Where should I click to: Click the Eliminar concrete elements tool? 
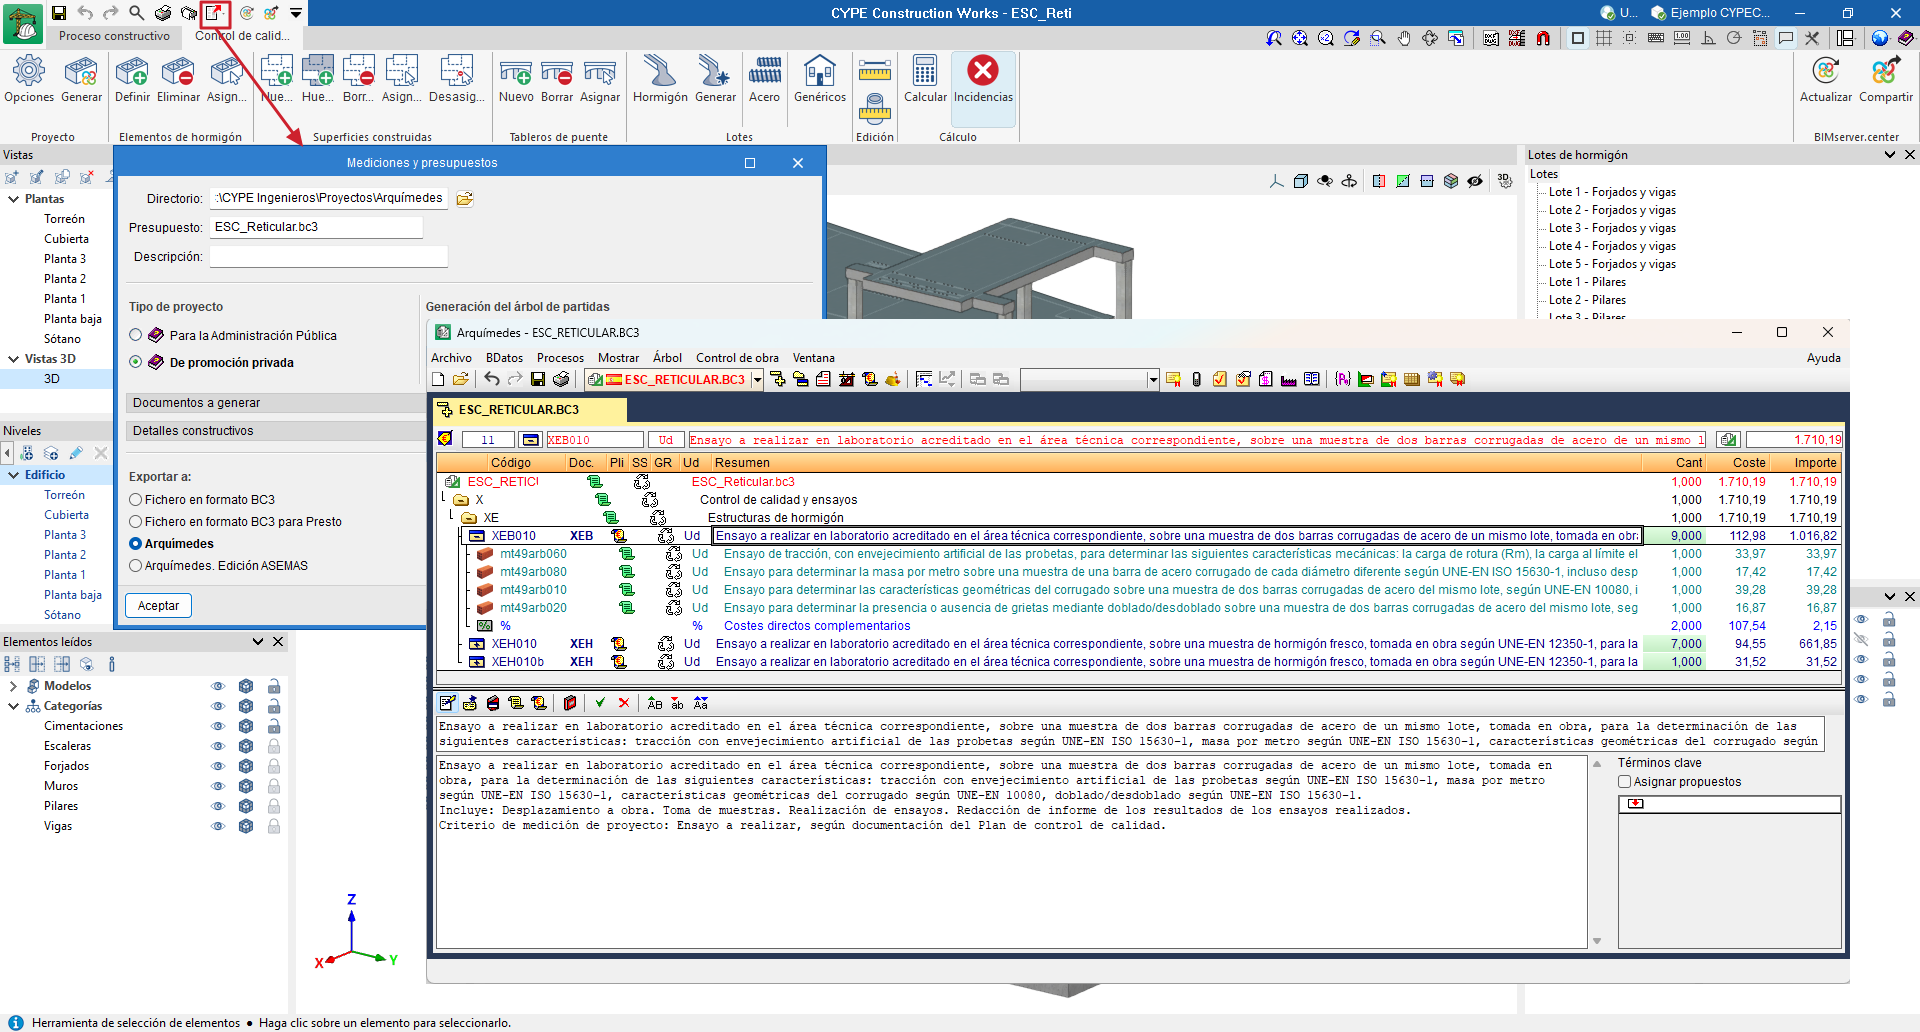(x=178, y=79)
